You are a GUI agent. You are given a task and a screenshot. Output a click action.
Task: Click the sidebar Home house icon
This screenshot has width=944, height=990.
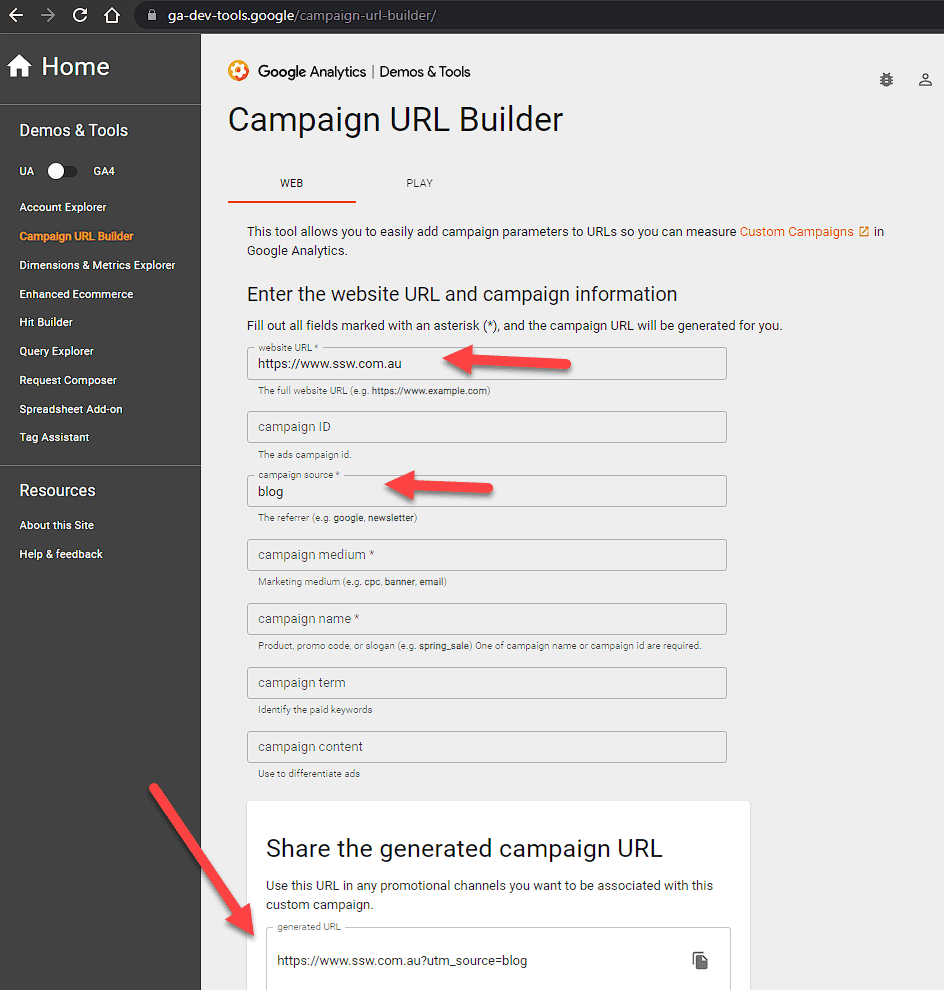pos(19,67)
